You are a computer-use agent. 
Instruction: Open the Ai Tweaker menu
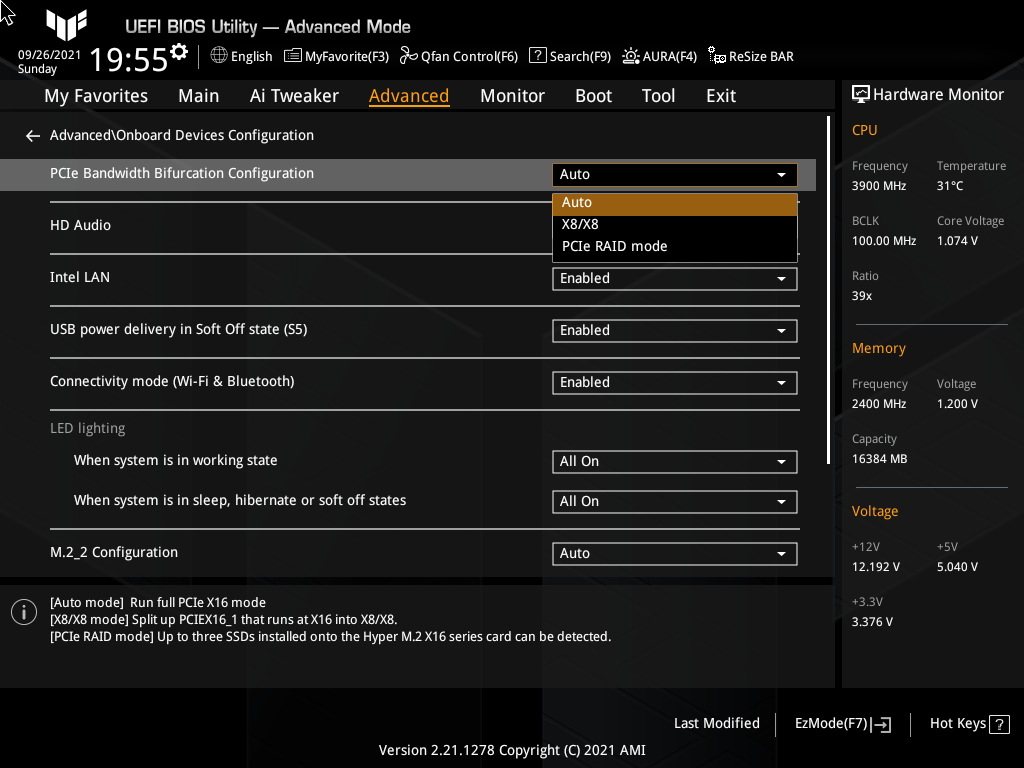(294, 95)
